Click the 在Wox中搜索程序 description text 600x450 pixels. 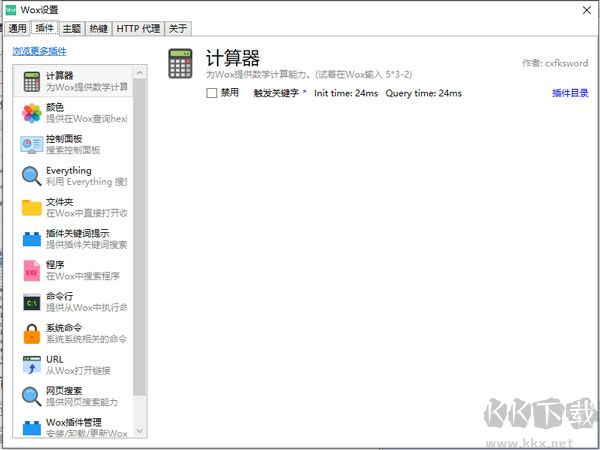[x=83, y=276]
